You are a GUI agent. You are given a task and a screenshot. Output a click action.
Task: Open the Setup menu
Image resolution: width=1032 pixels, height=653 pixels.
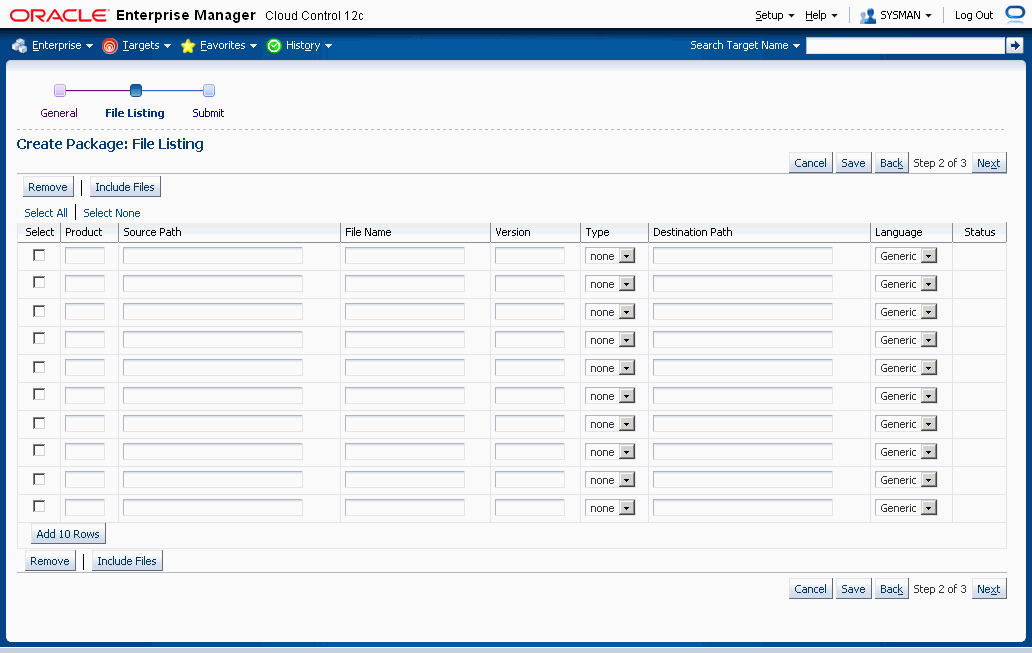pyautogui.click(x=775, y=15)
